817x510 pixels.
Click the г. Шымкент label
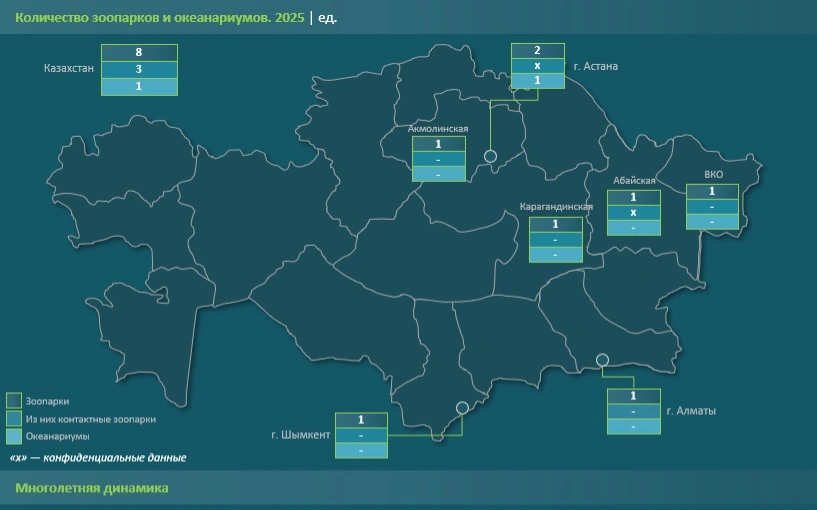click(301, 434)
